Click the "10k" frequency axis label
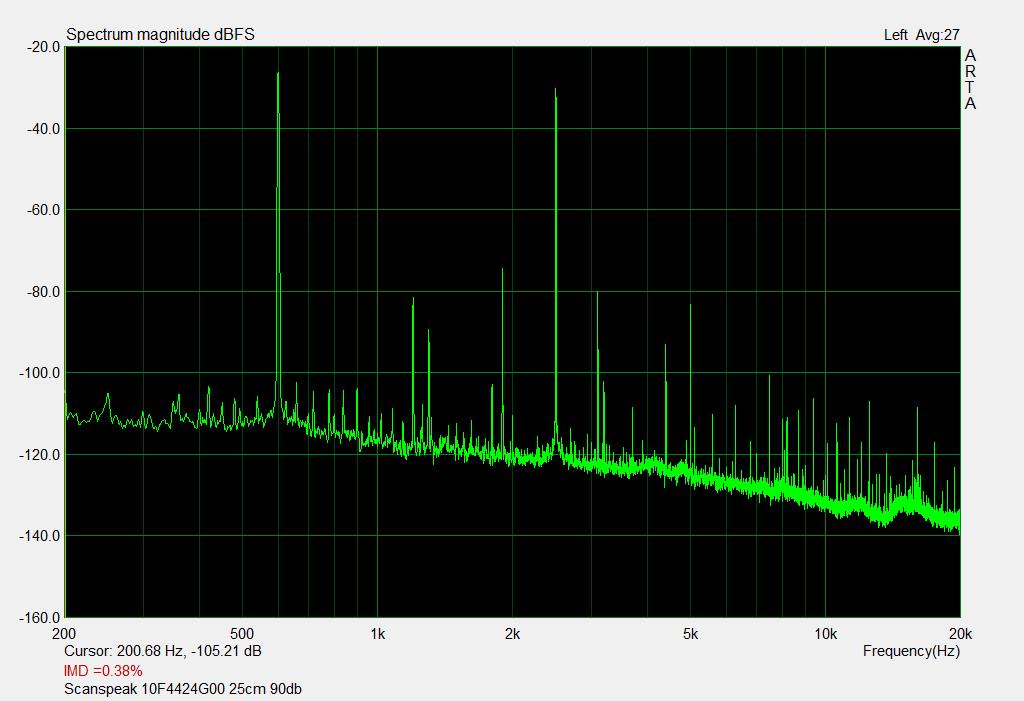The width and height of the screenshot is (1024, 701). [x=825, y=633]
